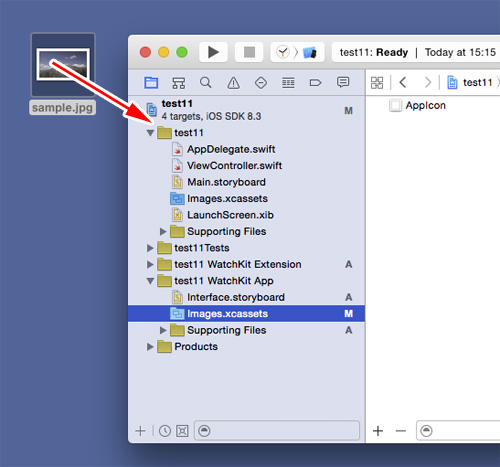The height and width of the screenshot is (467, 500).
Task: Open the Issue navigator warning triangle
Action: [233, 83]
